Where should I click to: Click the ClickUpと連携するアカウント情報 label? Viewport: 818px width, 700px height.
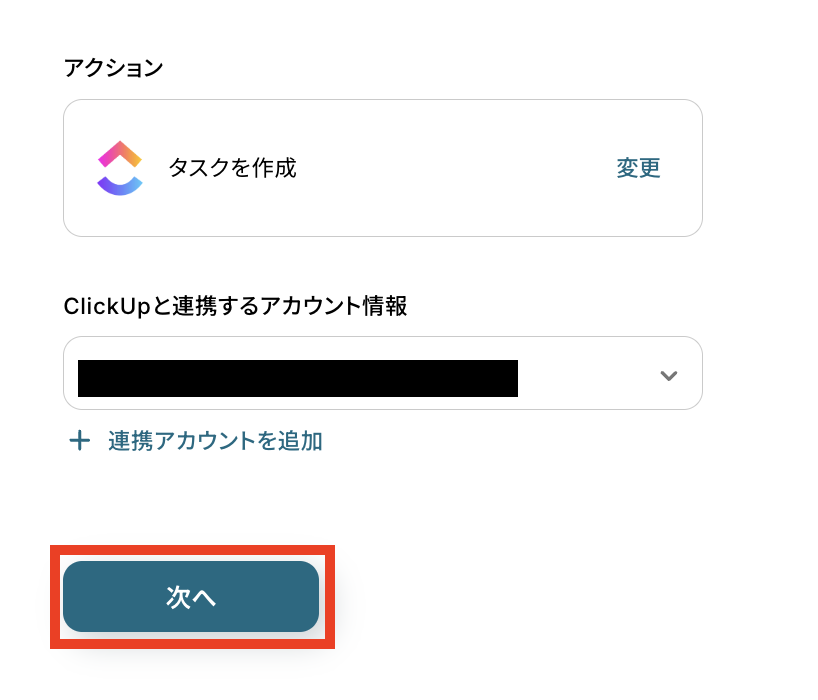235,306
